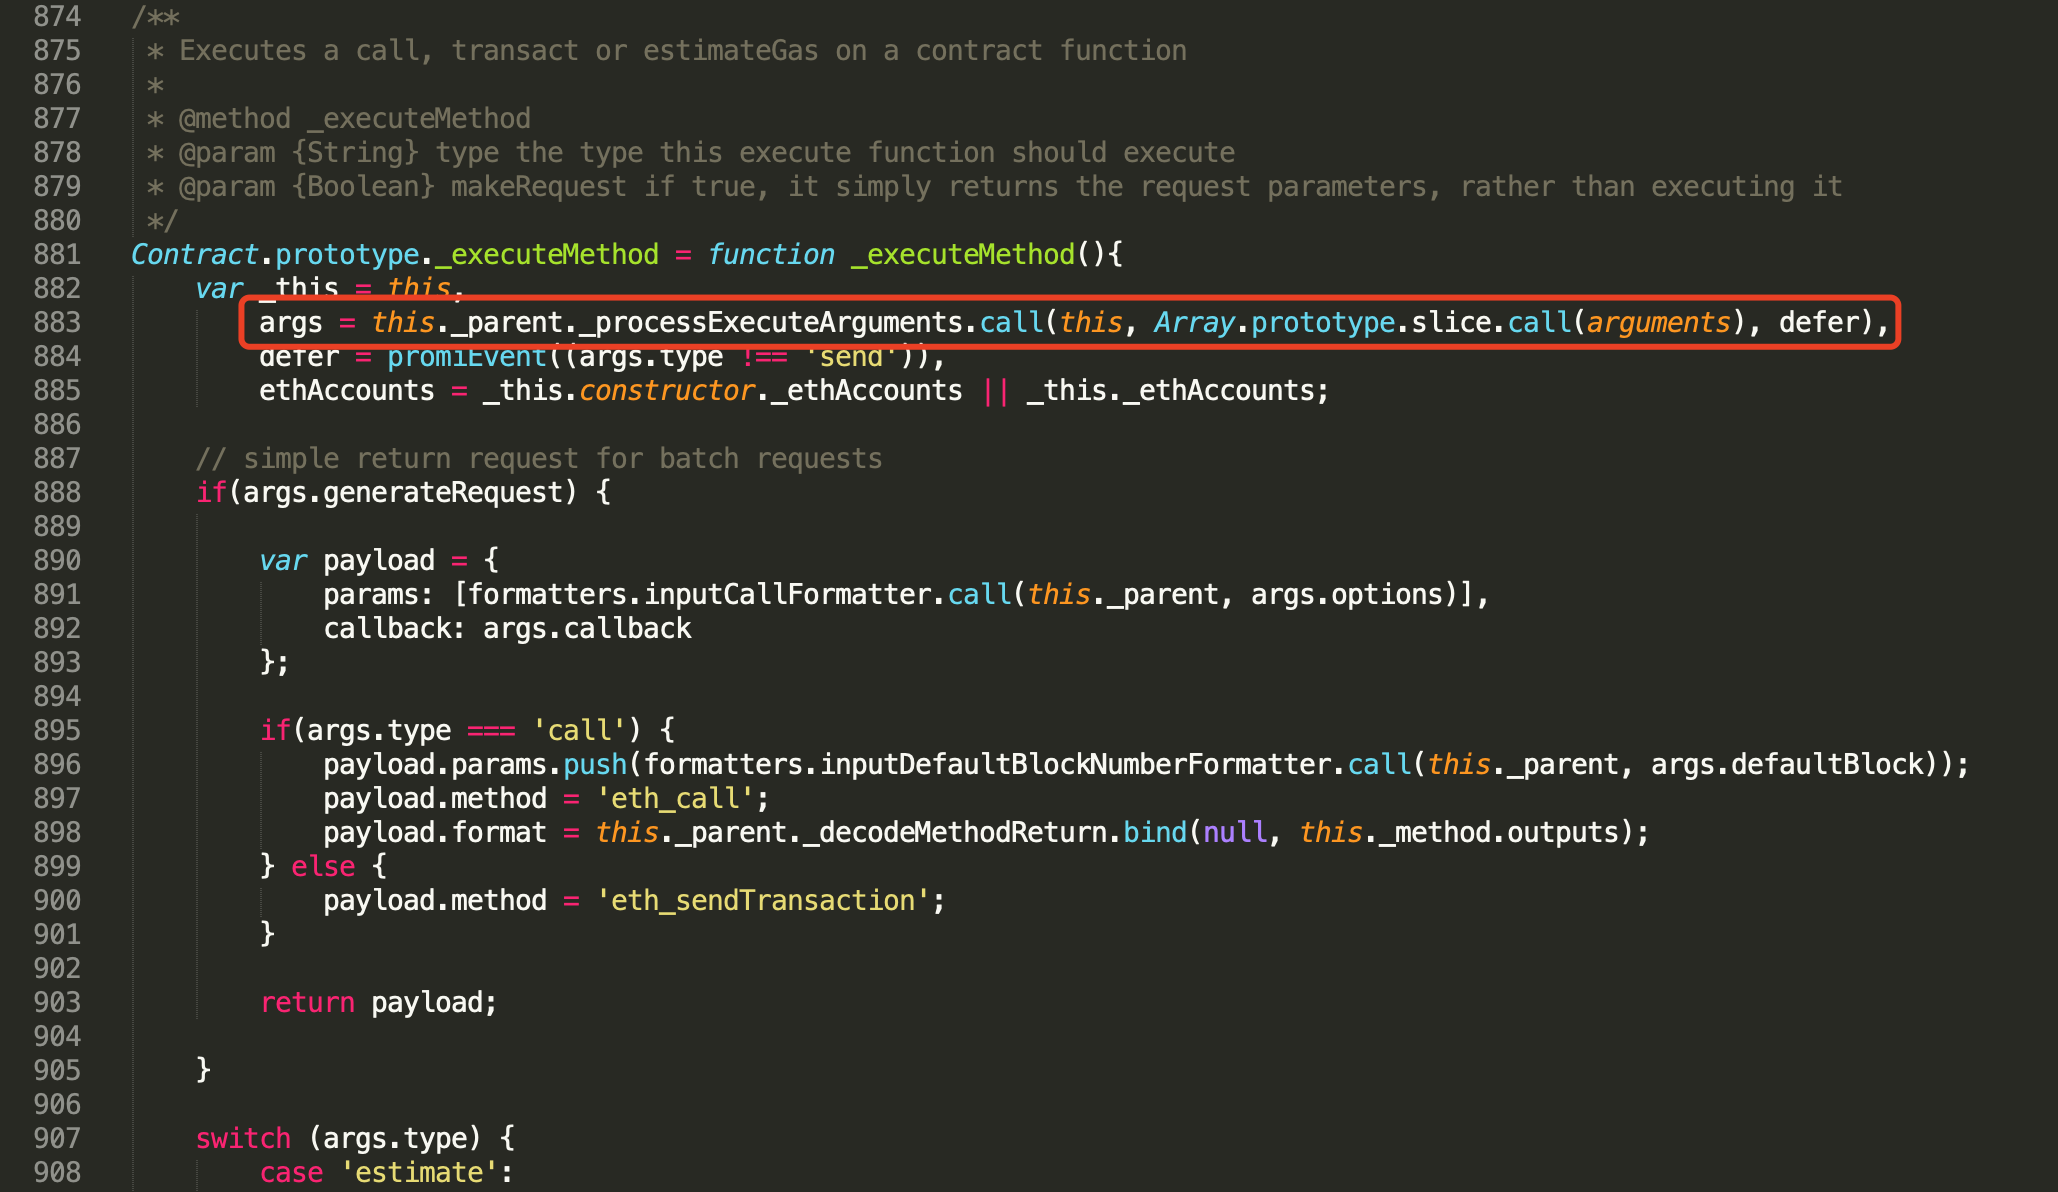Click the 'eth_sendTransaction' string literal
The height and width of the screenshot is (1192, 2058).
point(763,900)
